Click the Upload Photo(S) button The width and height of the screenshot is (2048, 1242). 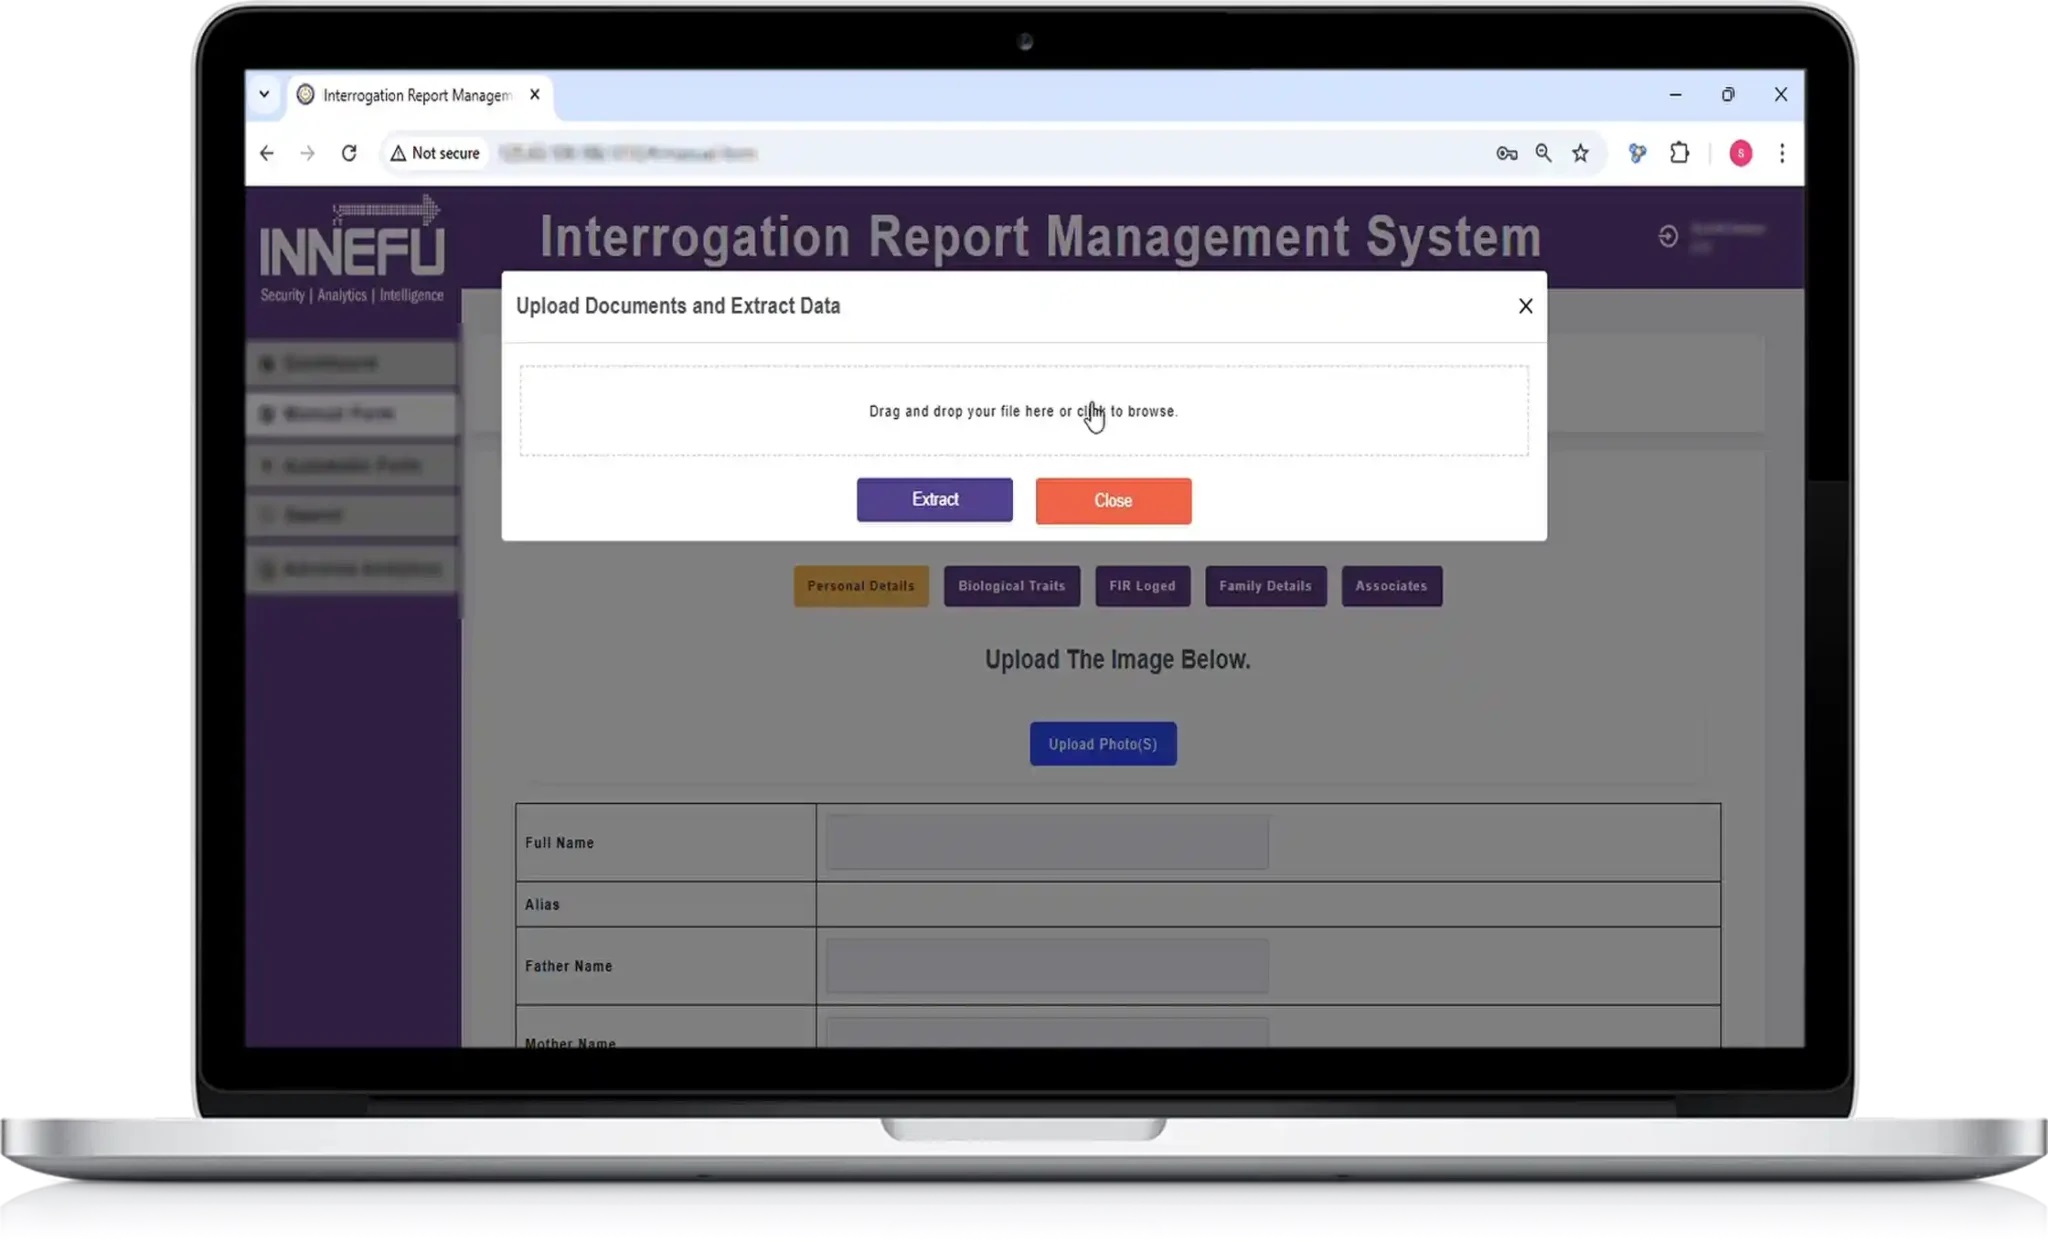(x=1102, y=744)
